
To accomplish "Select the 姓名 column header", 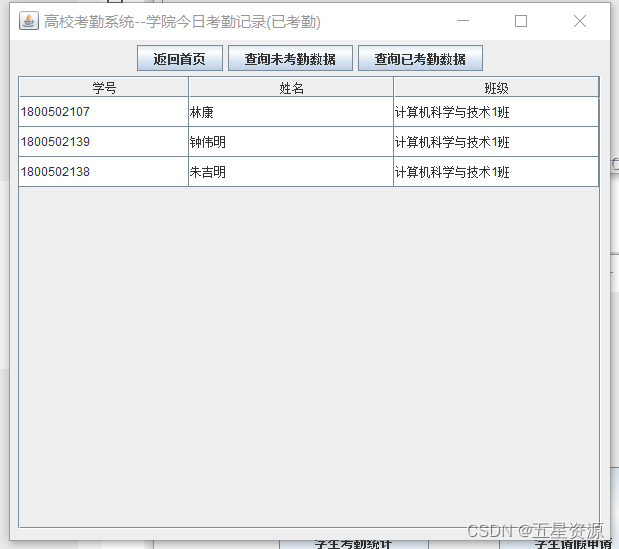I will (291, 87).
